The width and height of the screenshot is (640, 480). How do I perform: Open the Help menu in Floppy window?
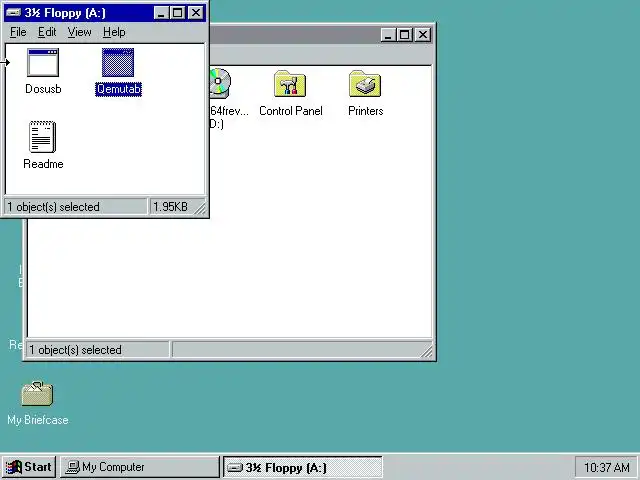[114, 32]
